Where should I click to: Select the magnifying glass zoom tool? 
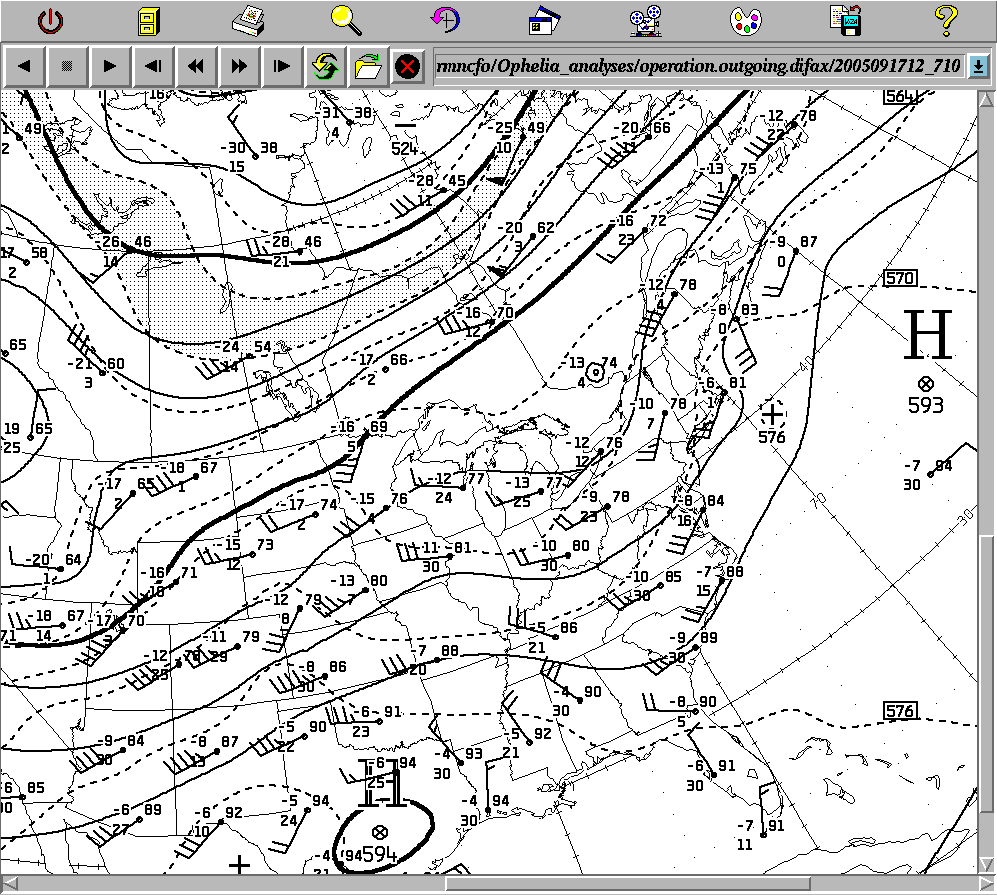point(346,20)
